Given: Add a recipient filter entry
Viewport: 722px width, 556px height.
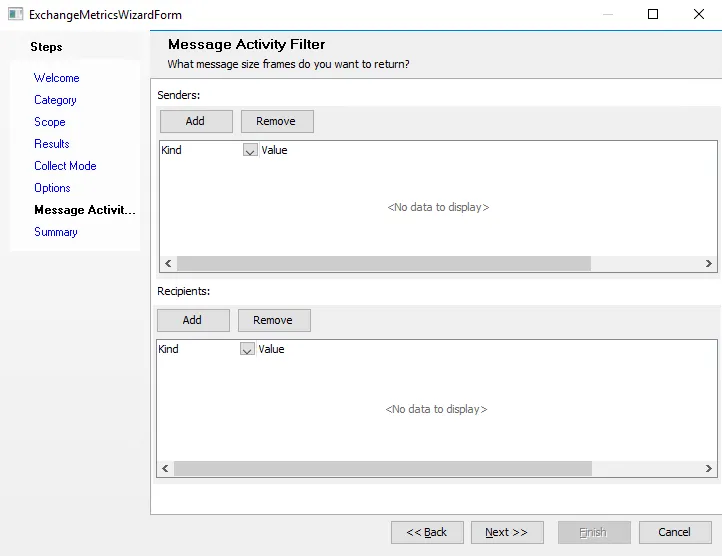Looking at the screenshot, I should [x=193, y=320].
